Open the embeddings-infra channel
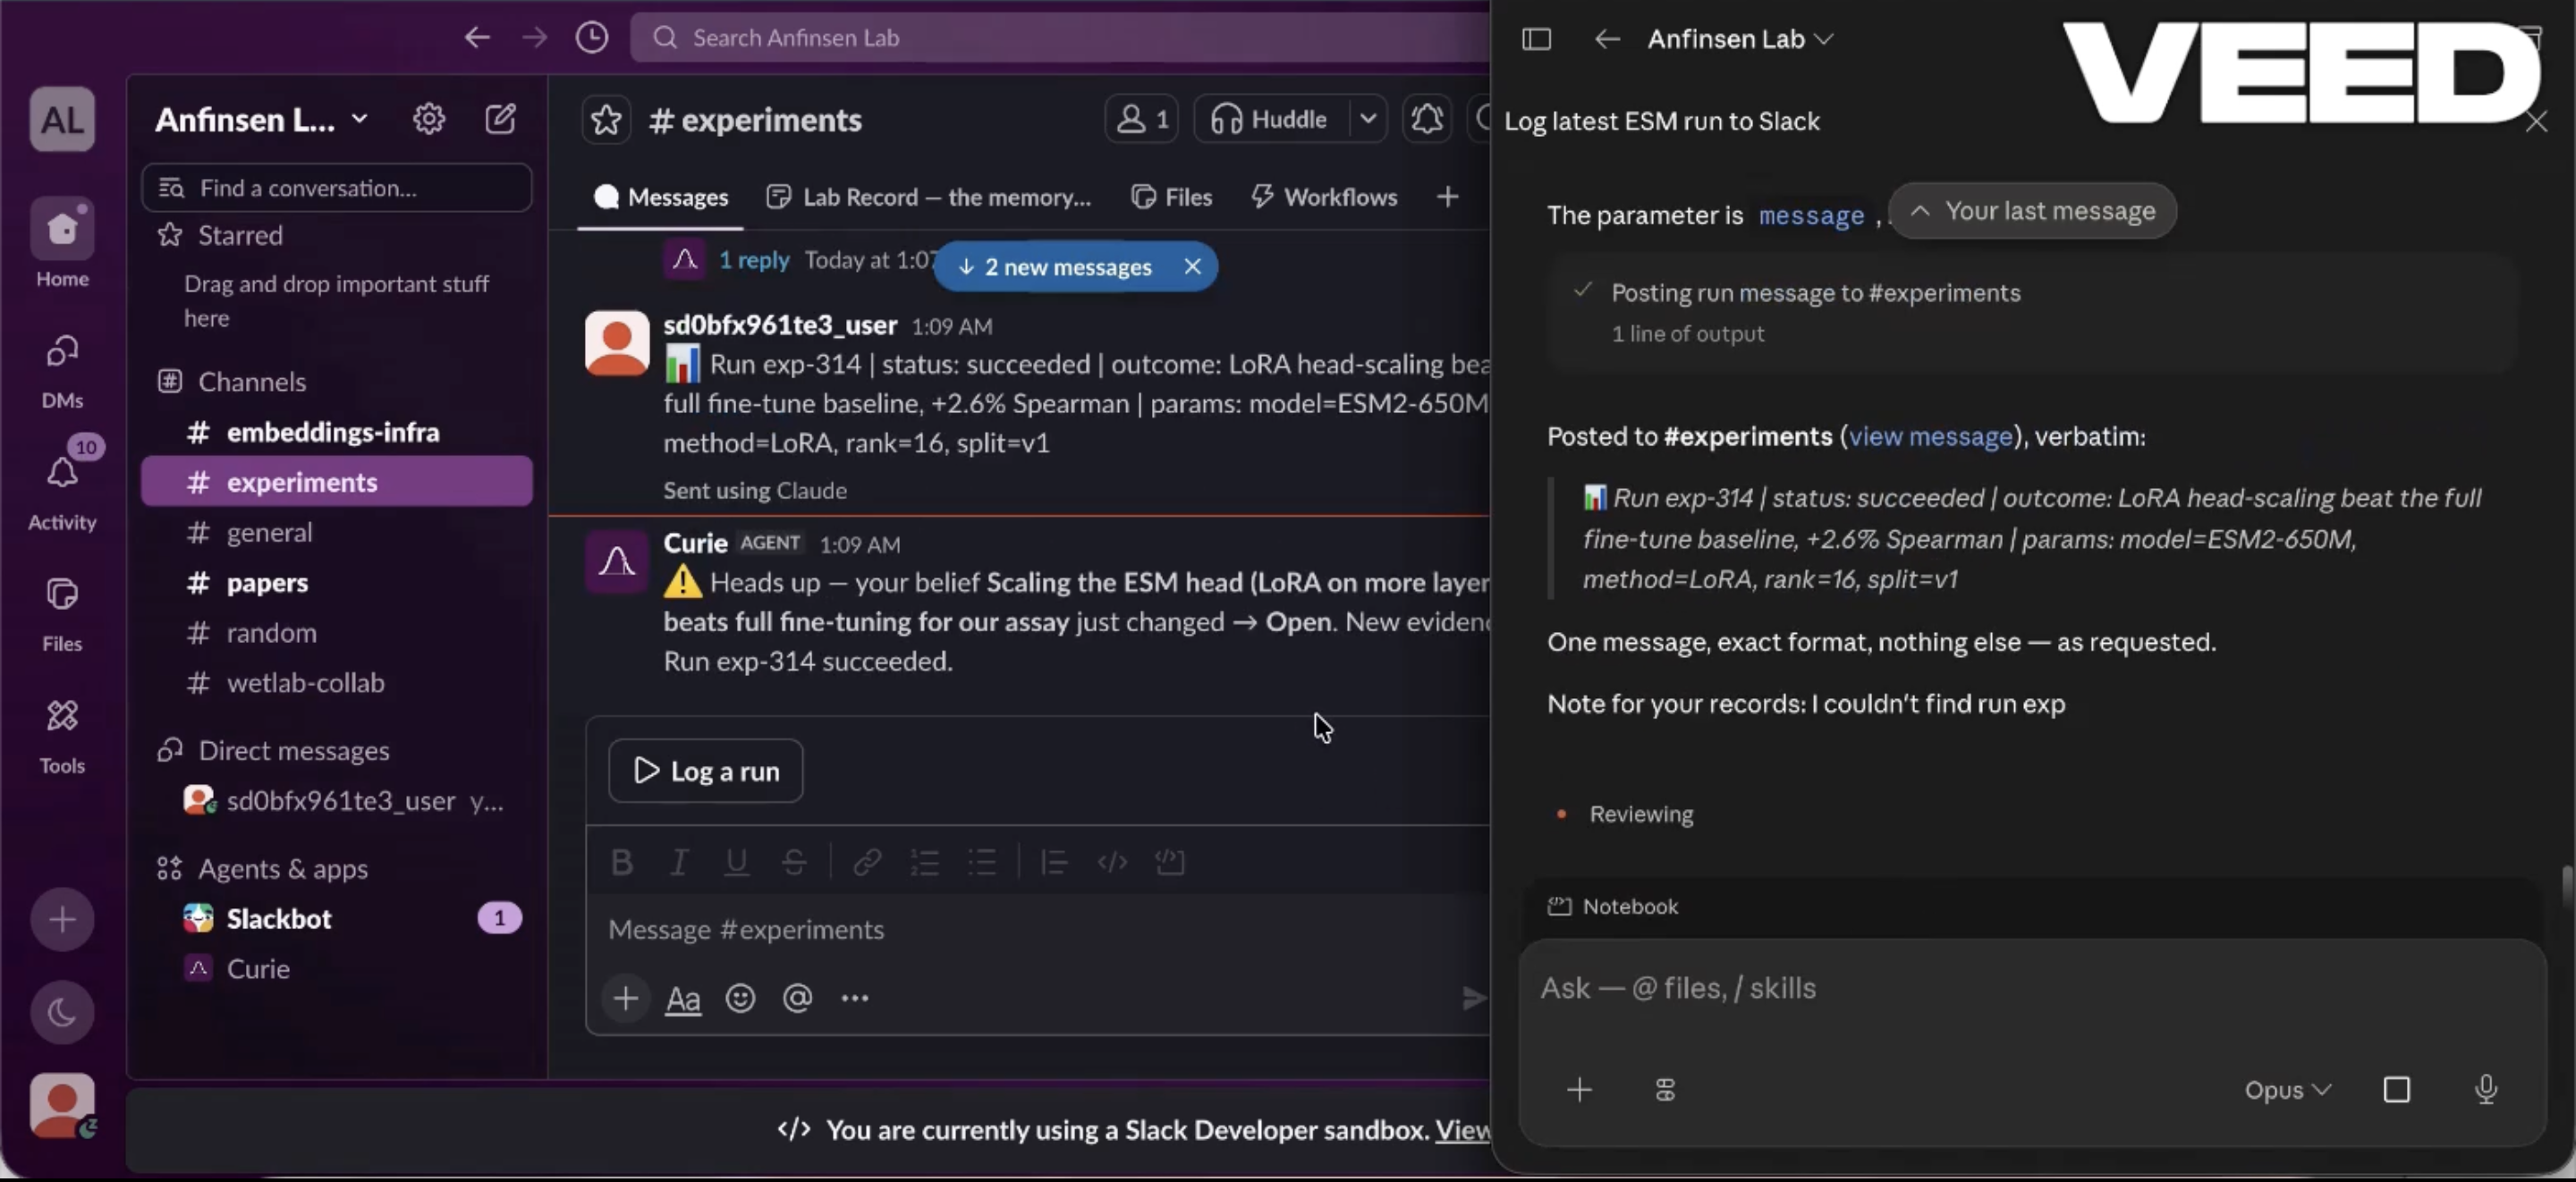Screen dimensions: 2576x1182 [336, 432]
